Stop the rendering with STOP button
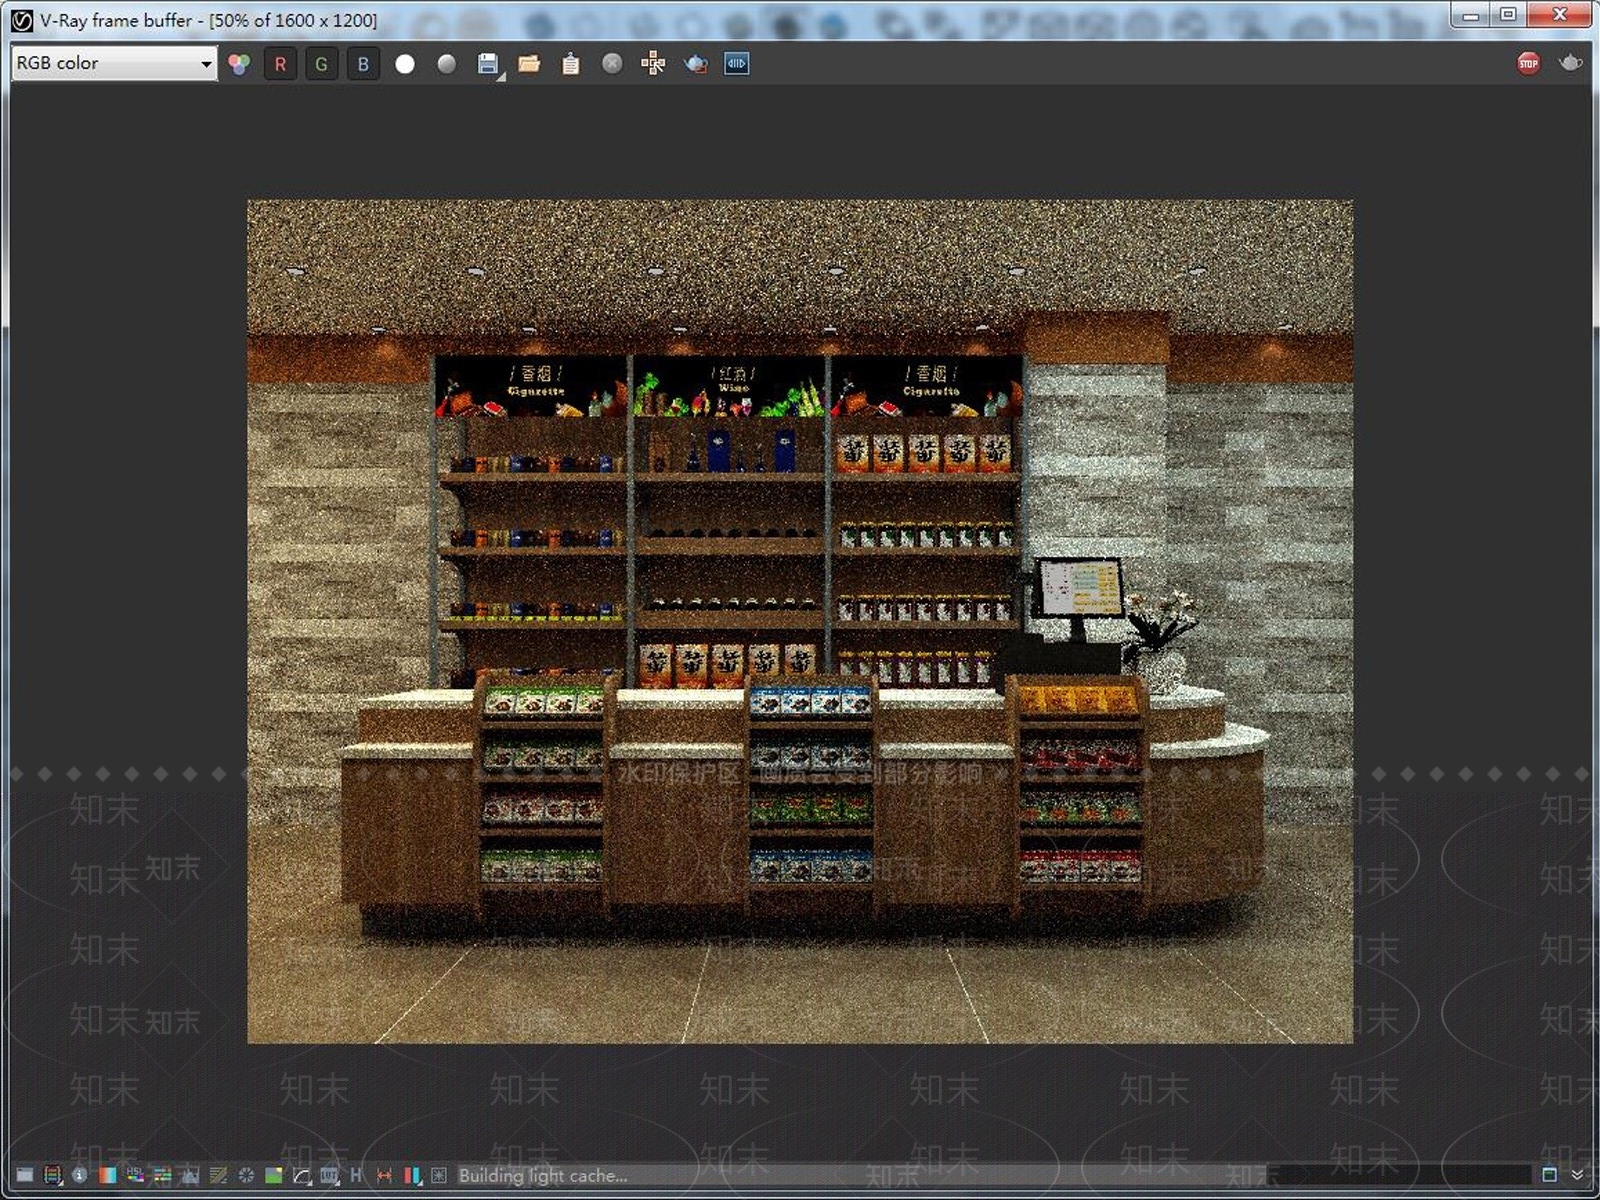Image resolution: width=1600 pixels, height=1200 pixels. click(1528, 64)
